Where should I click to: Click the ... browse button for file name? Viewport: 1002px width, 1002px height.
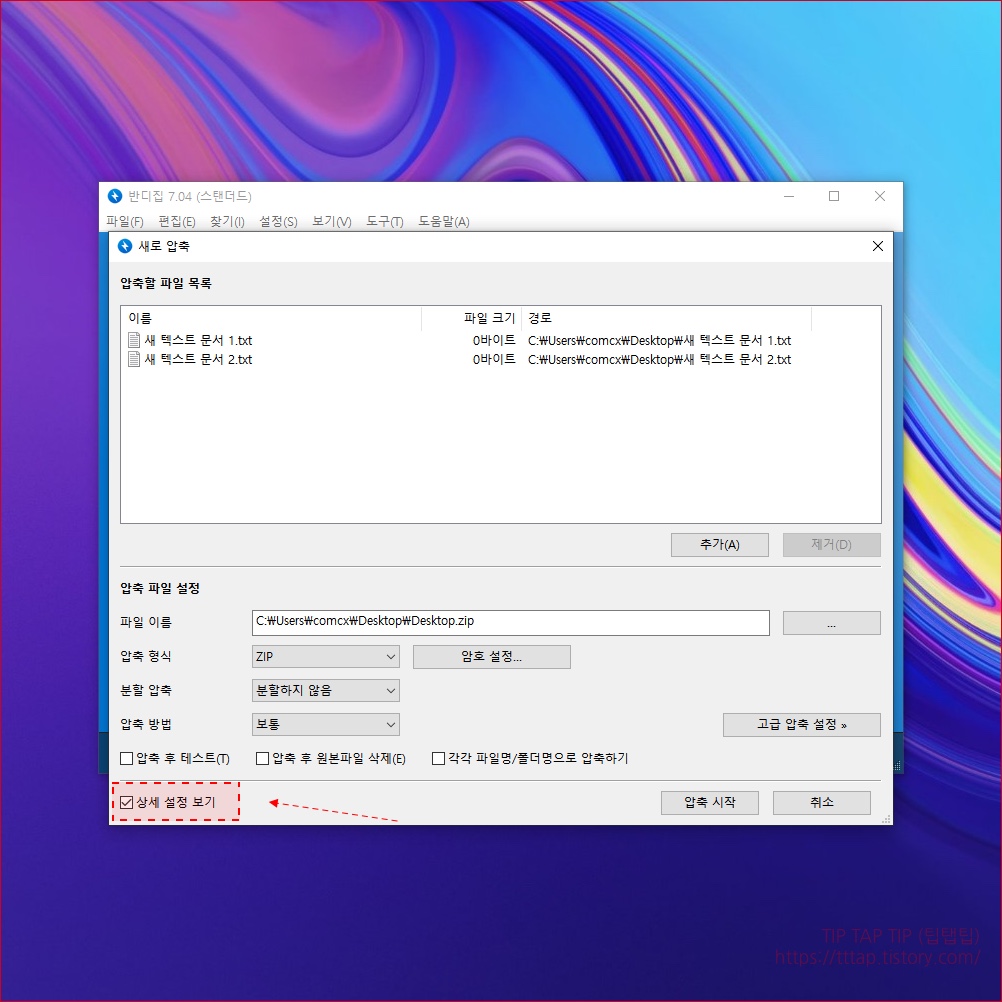(831, 623)
